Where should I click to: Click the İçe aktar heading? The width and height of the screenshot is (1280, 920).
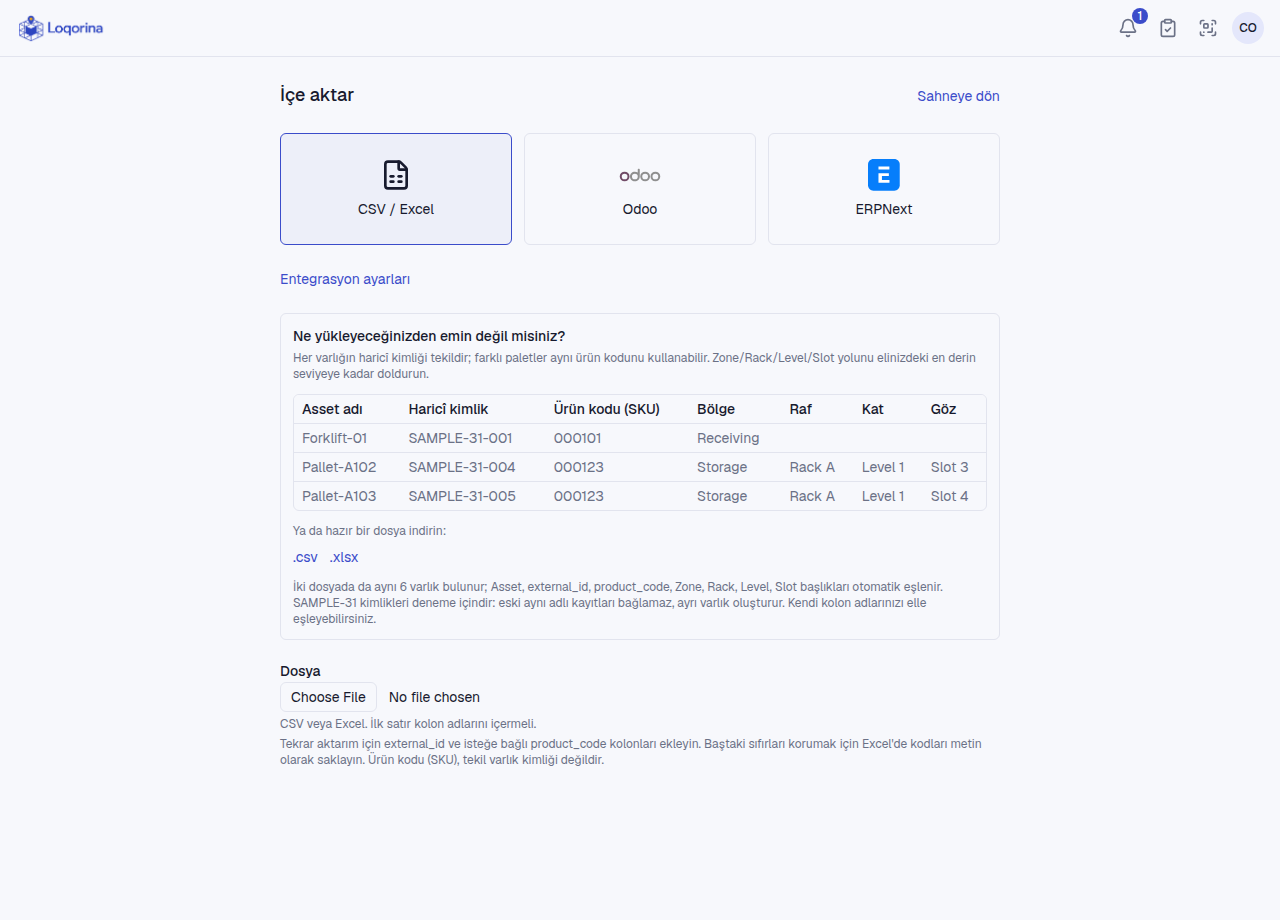click(317, 95)
